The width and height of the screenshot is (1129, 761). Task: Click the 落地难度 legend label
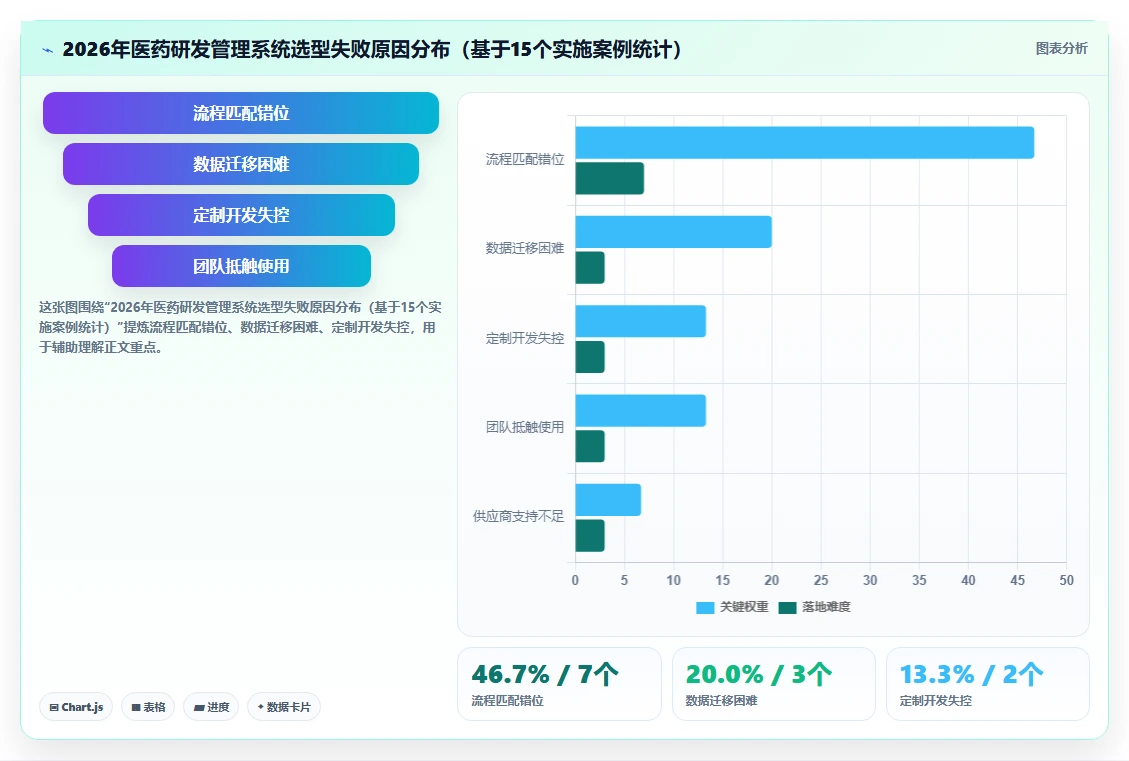[827, 607]
